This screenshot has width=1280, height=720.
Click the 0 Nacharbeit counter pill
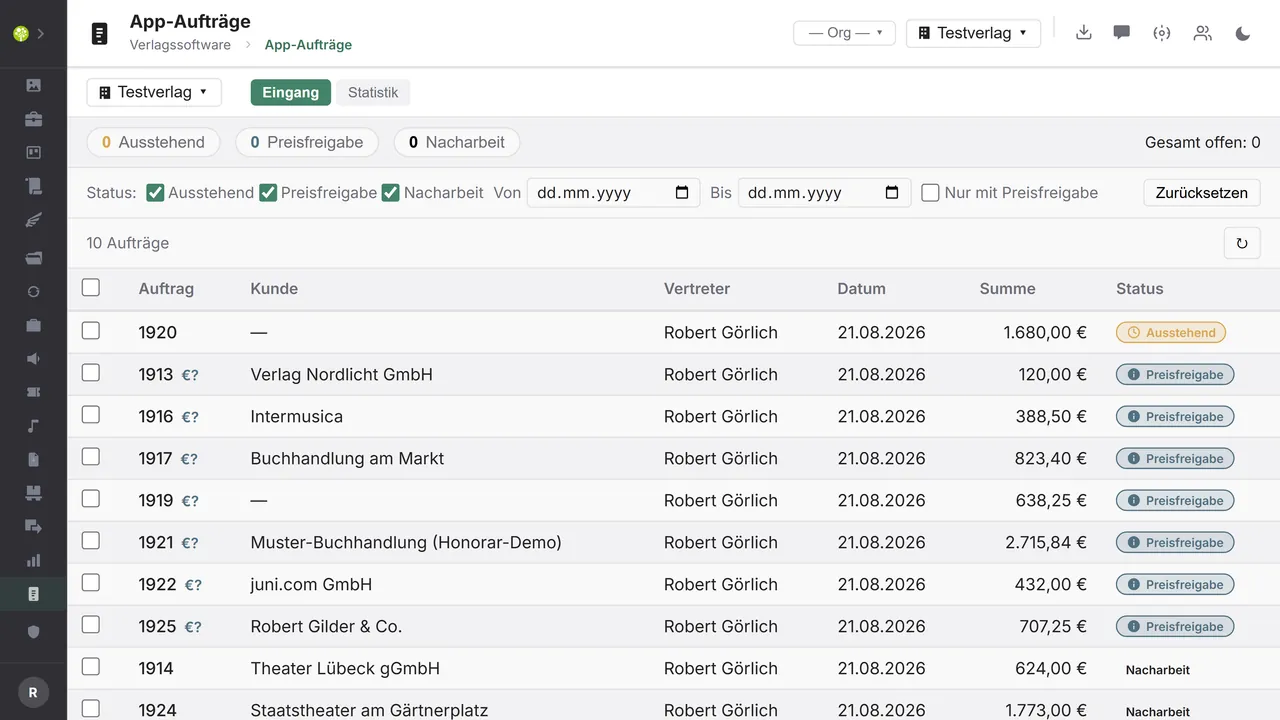click(457, 142)
